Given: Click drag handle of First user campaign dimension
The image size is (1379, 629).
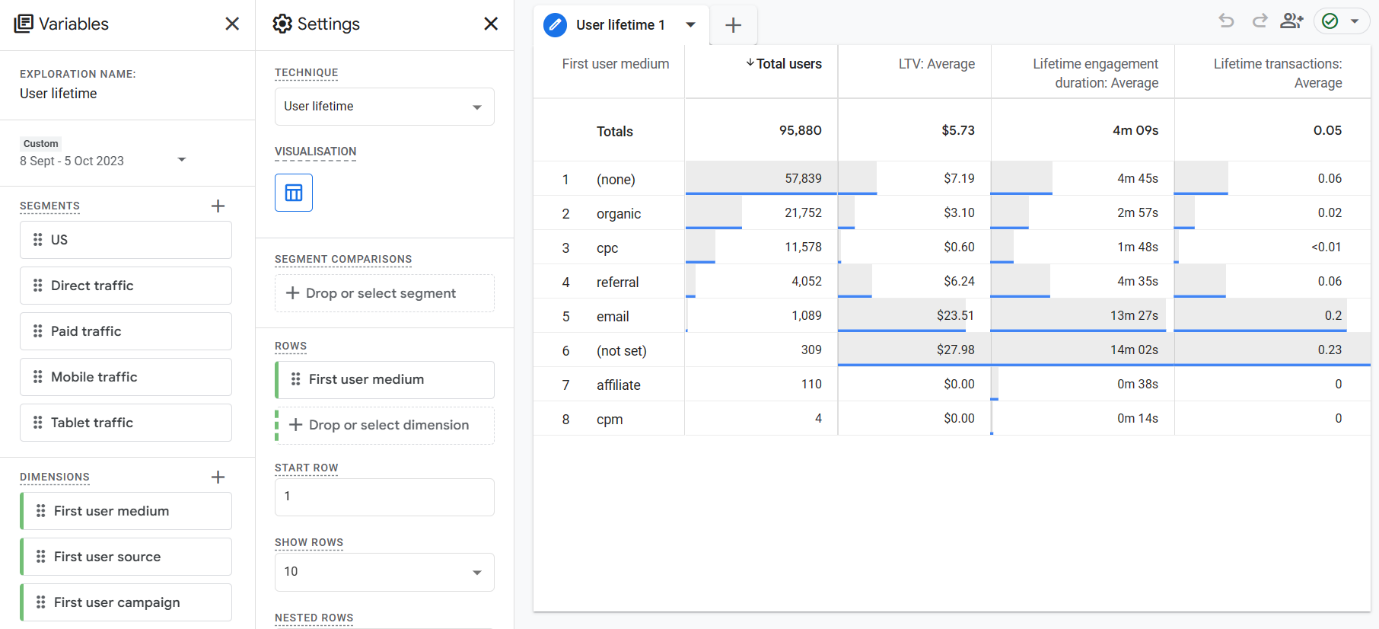Looking at the screenshot, I should point(41,602).
